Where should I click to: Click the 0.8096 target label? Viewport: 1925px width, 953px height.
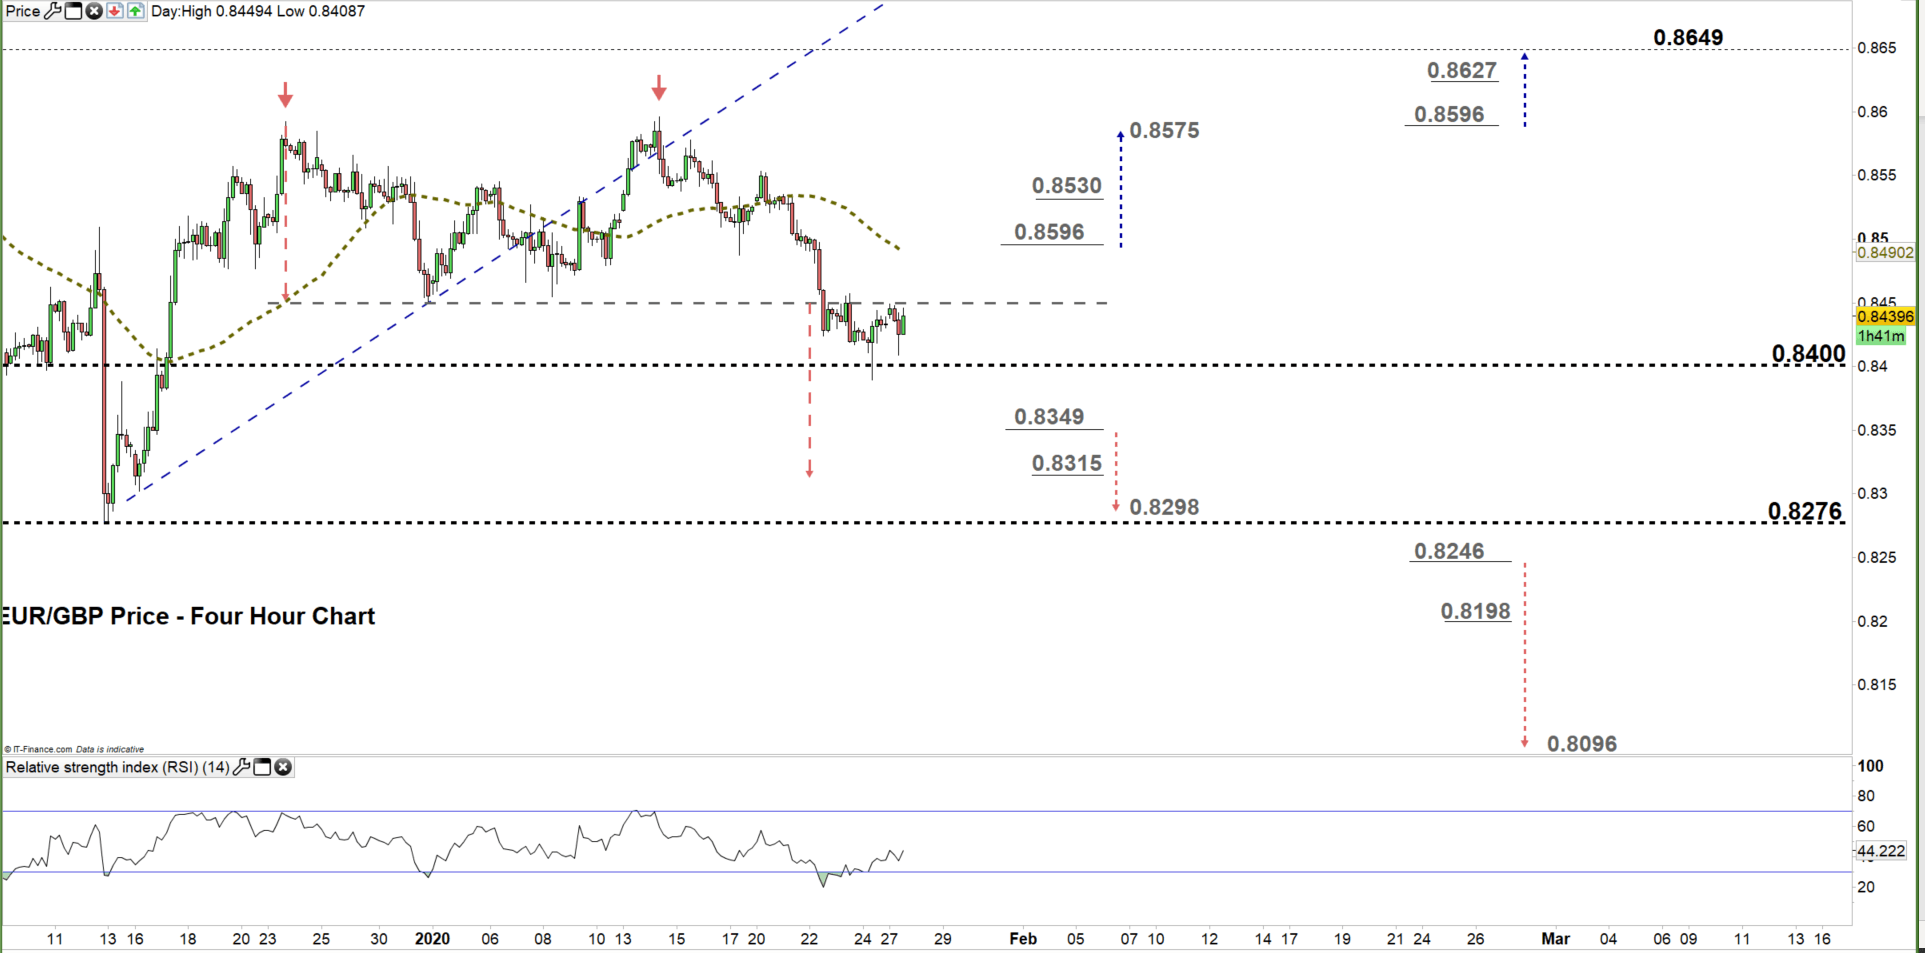click(1582, 743)
